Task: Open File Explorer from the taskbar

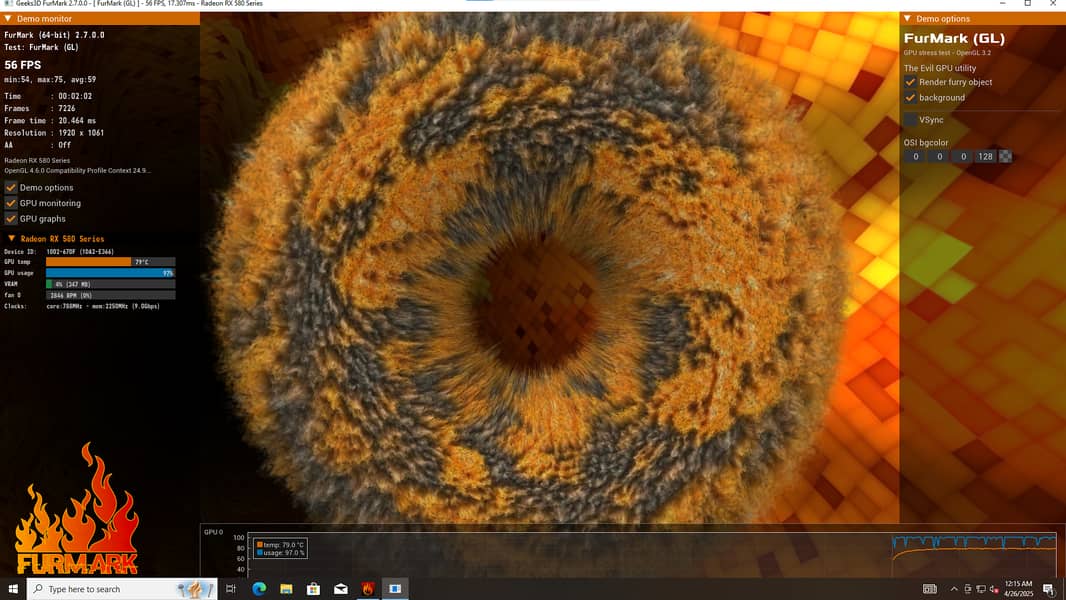Action: [x=286, y=588]
